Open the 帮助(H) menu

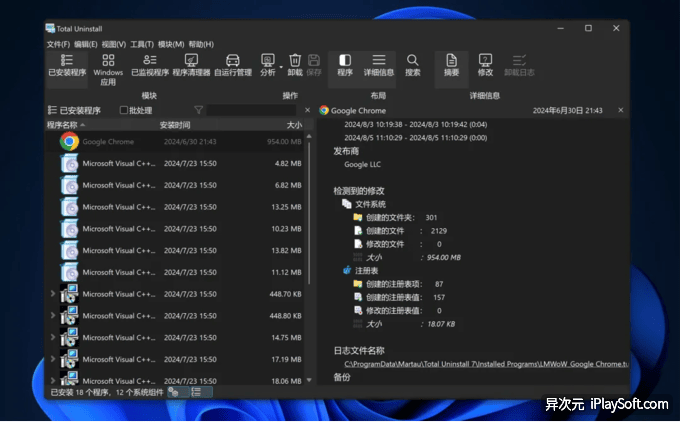(201, 44)
